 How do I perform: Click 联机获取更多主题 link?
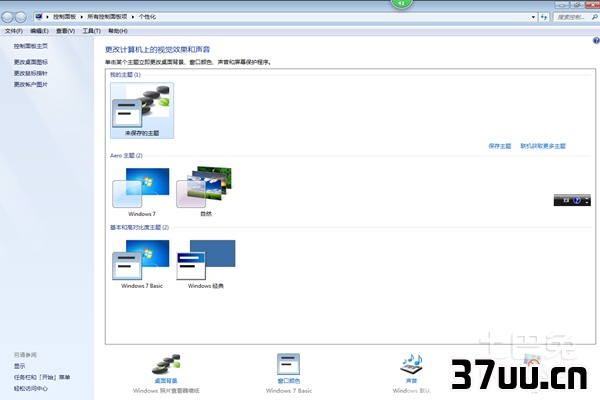[543, 146]
